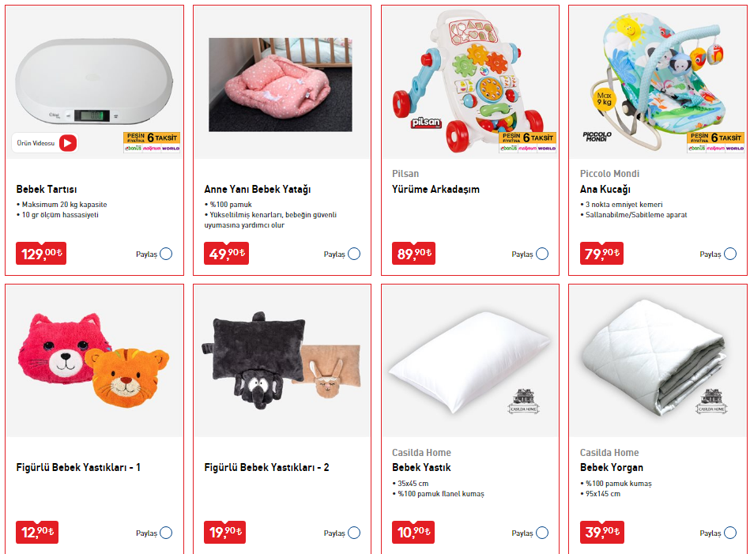Toggle Paylaş circle for Bebek Yorgan
Viewport: 750px width, 554px height.
(x=729, y=533)
